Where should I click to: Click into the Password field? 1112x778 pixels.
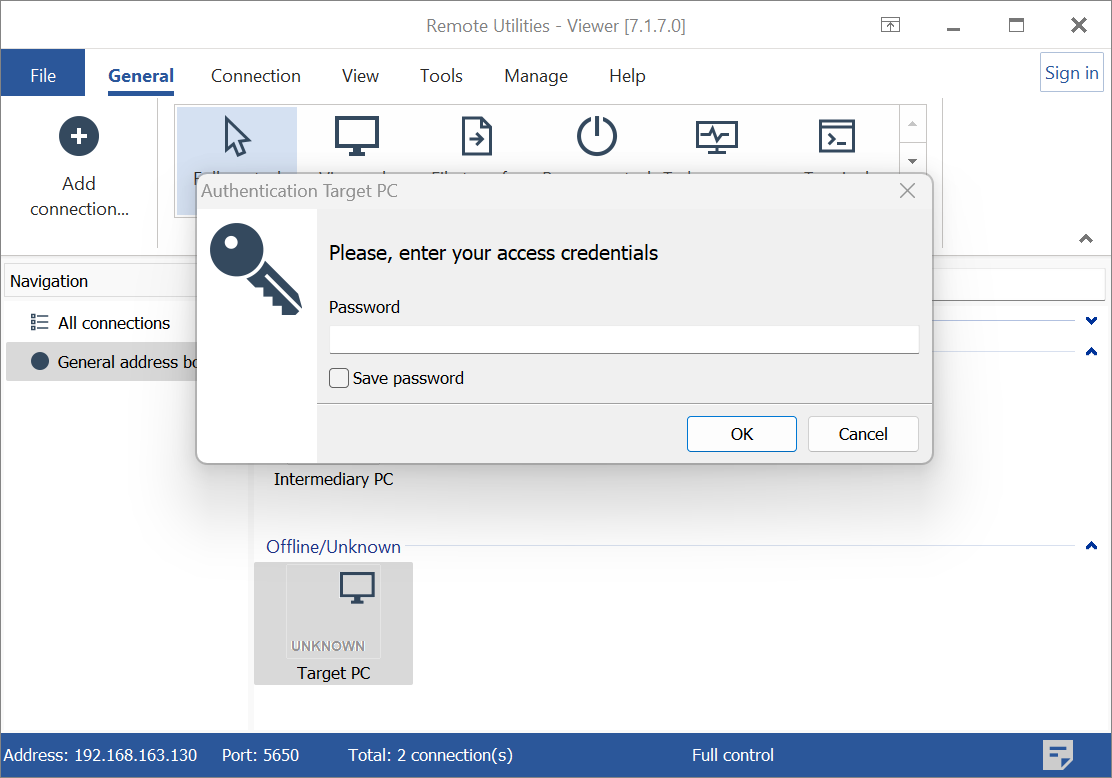(x=623, y=340)
